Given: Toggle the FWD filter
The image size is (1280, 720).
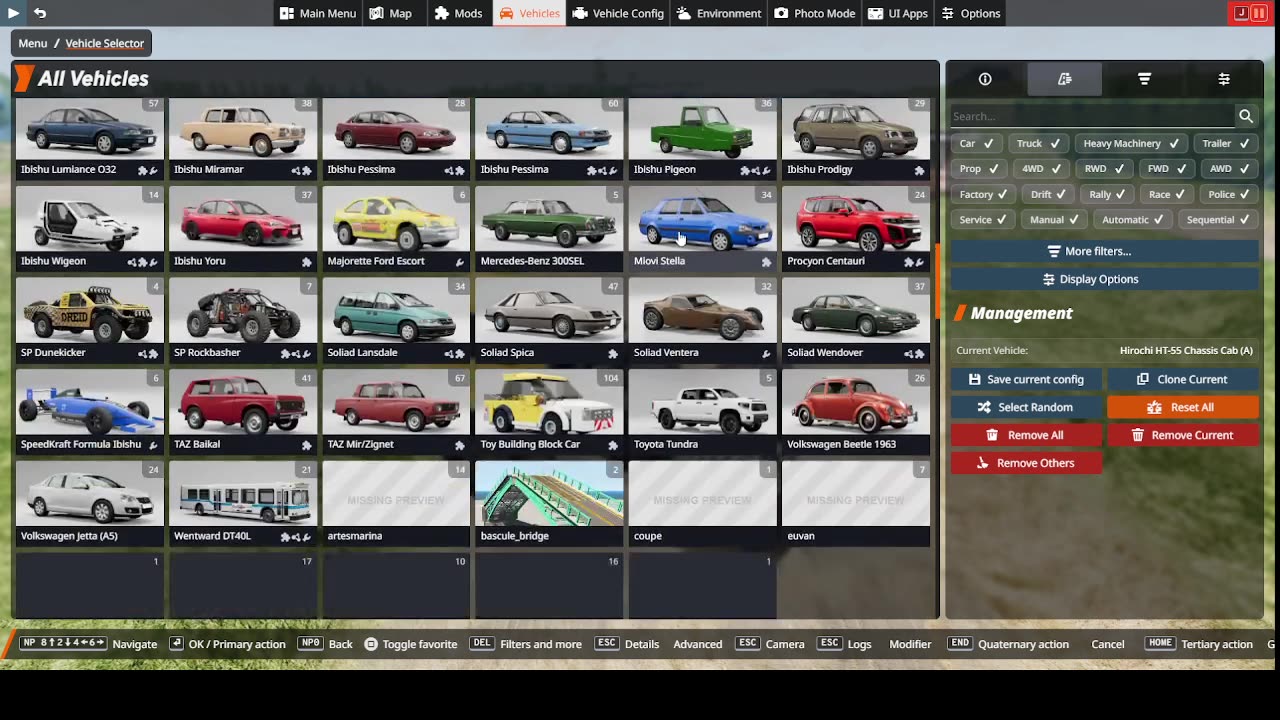Looking at the screenshot, I should point(1167,169).
